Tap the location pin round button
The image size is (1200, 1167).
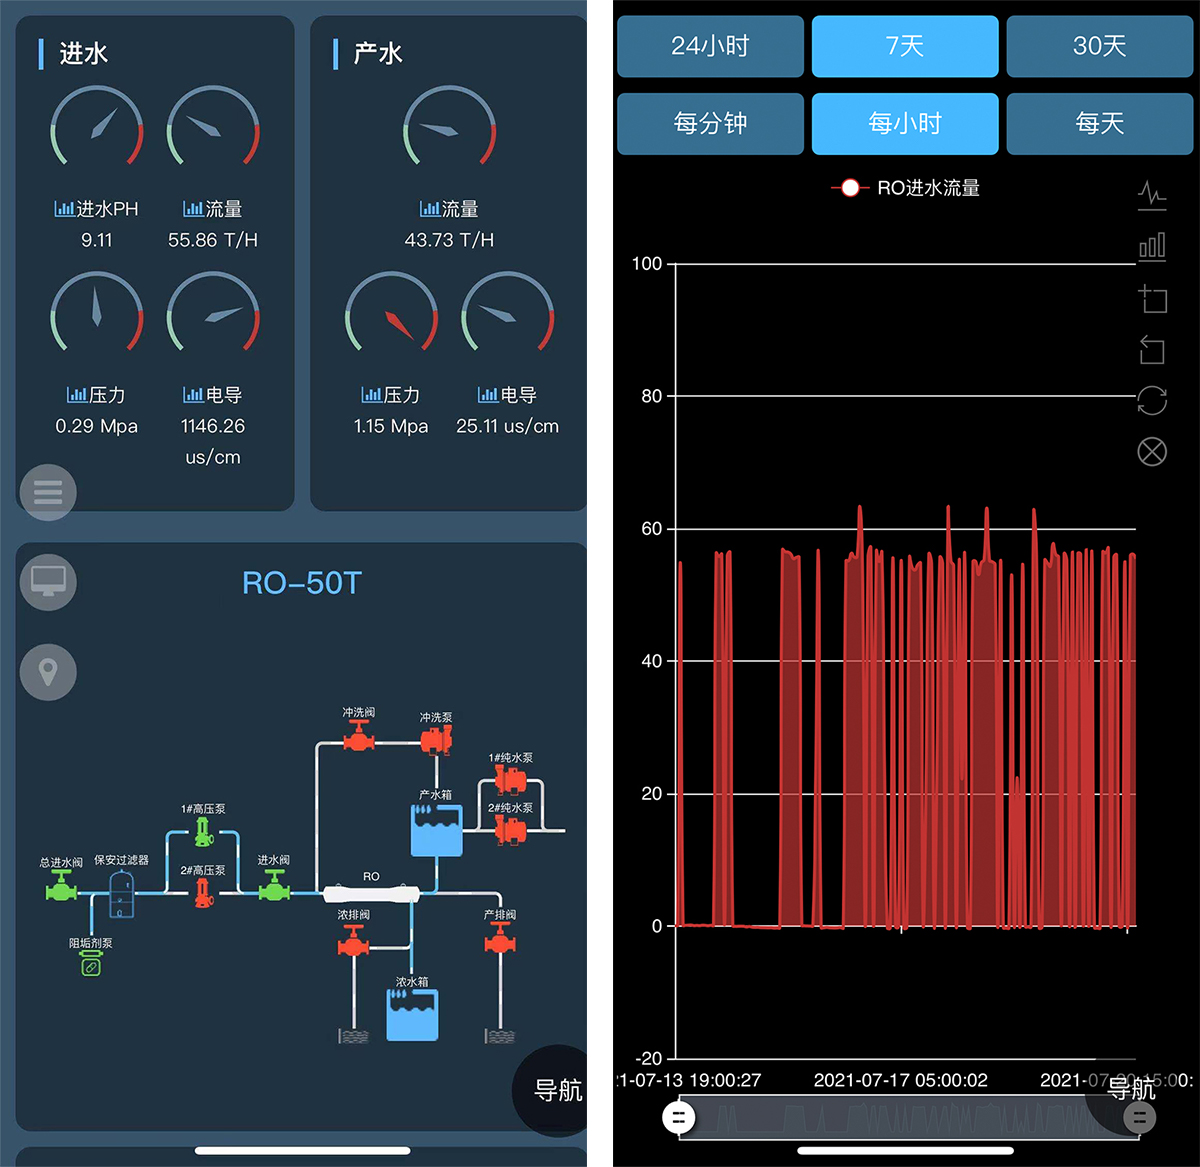48,672
